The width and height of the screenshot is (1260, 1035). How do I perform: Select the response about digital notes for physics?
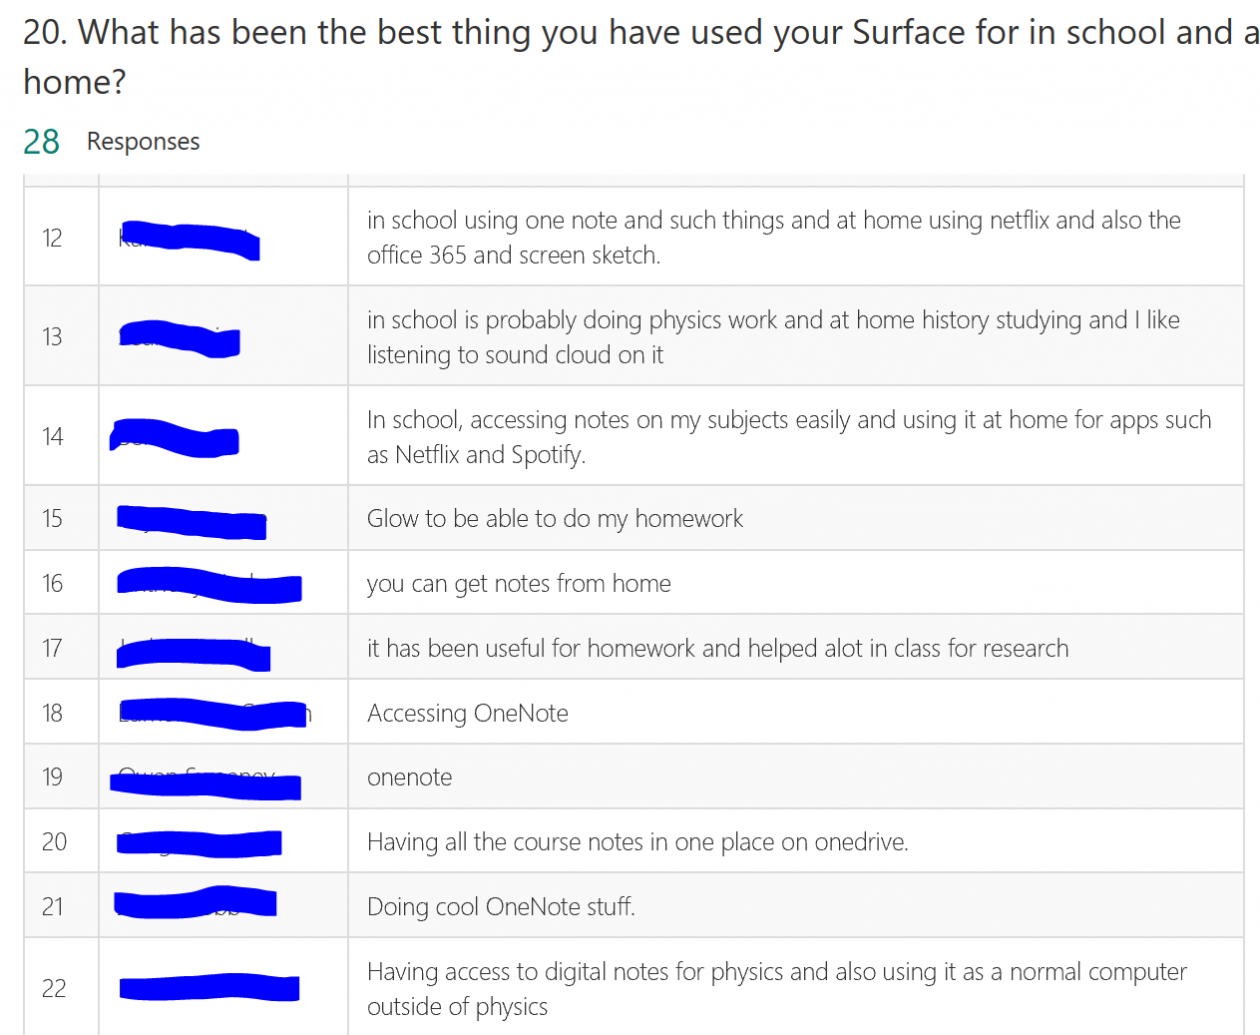[x=776, y=989]
